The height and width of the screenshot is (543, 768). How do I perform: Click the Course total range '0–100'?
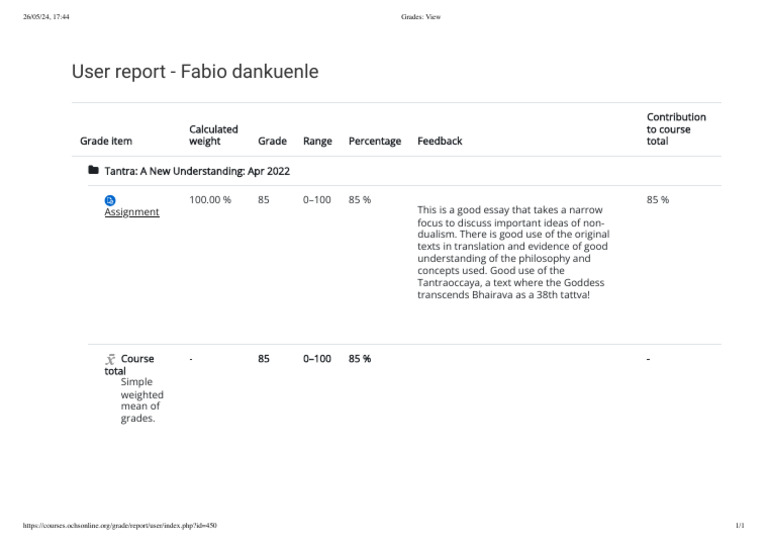[317, 359]
